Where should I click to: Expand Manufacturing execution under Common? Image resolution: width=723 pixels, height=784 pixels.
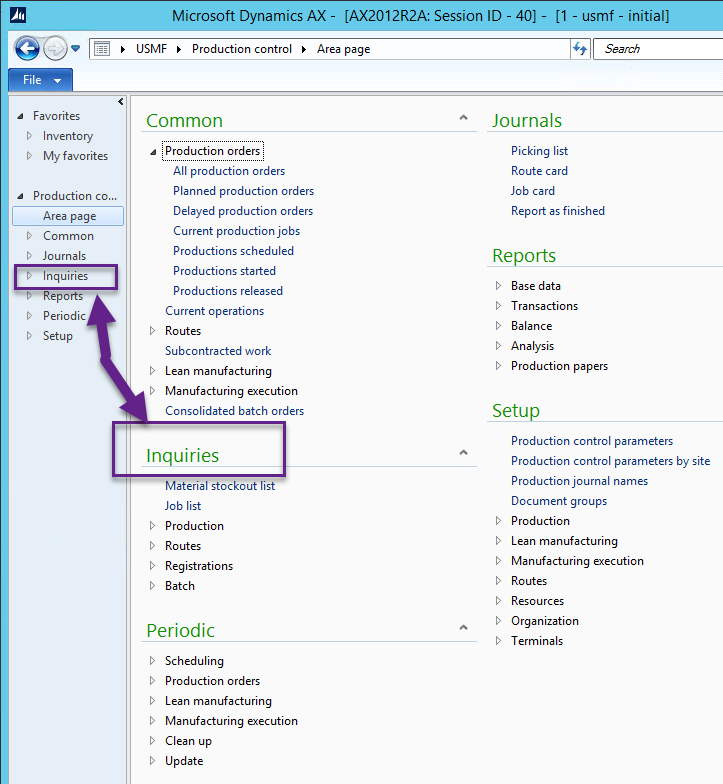[152, 390]
